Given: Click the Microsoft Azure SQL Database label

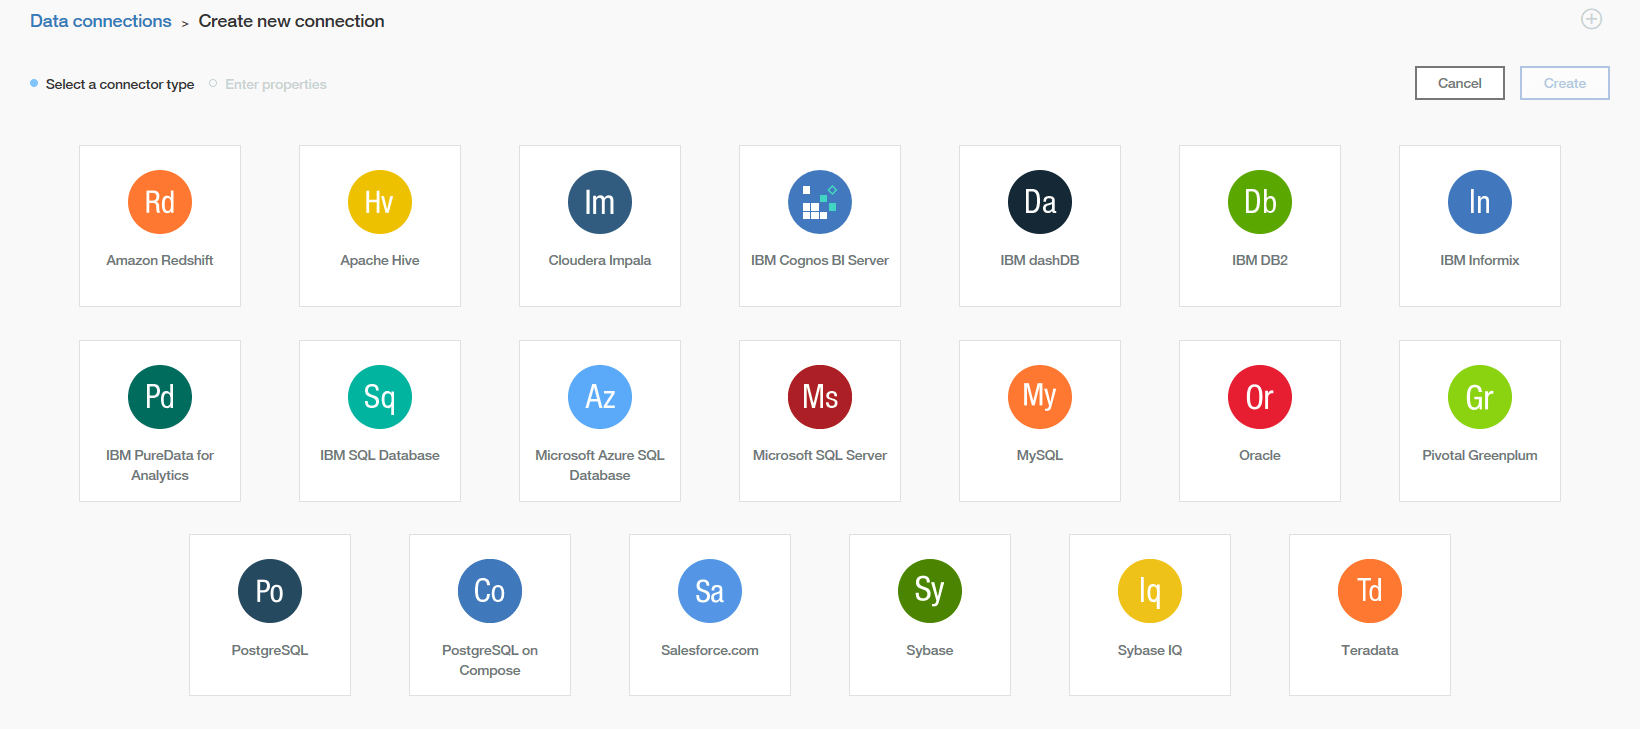Looking at the screenshot, I should [600, 465].
